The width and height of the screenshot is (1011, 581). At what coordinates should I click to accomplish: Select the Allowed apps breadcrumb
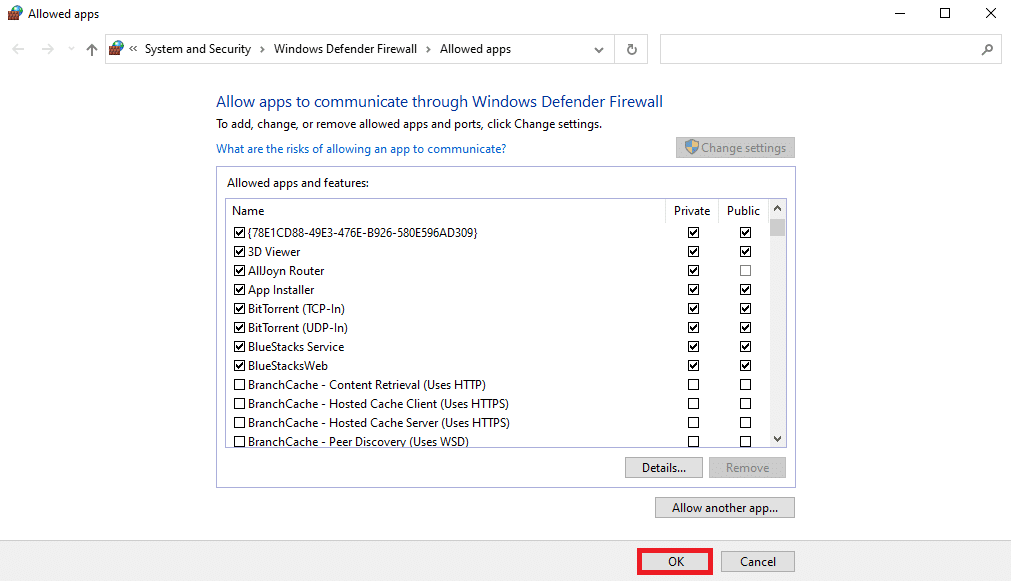click(x=475, y=49)
